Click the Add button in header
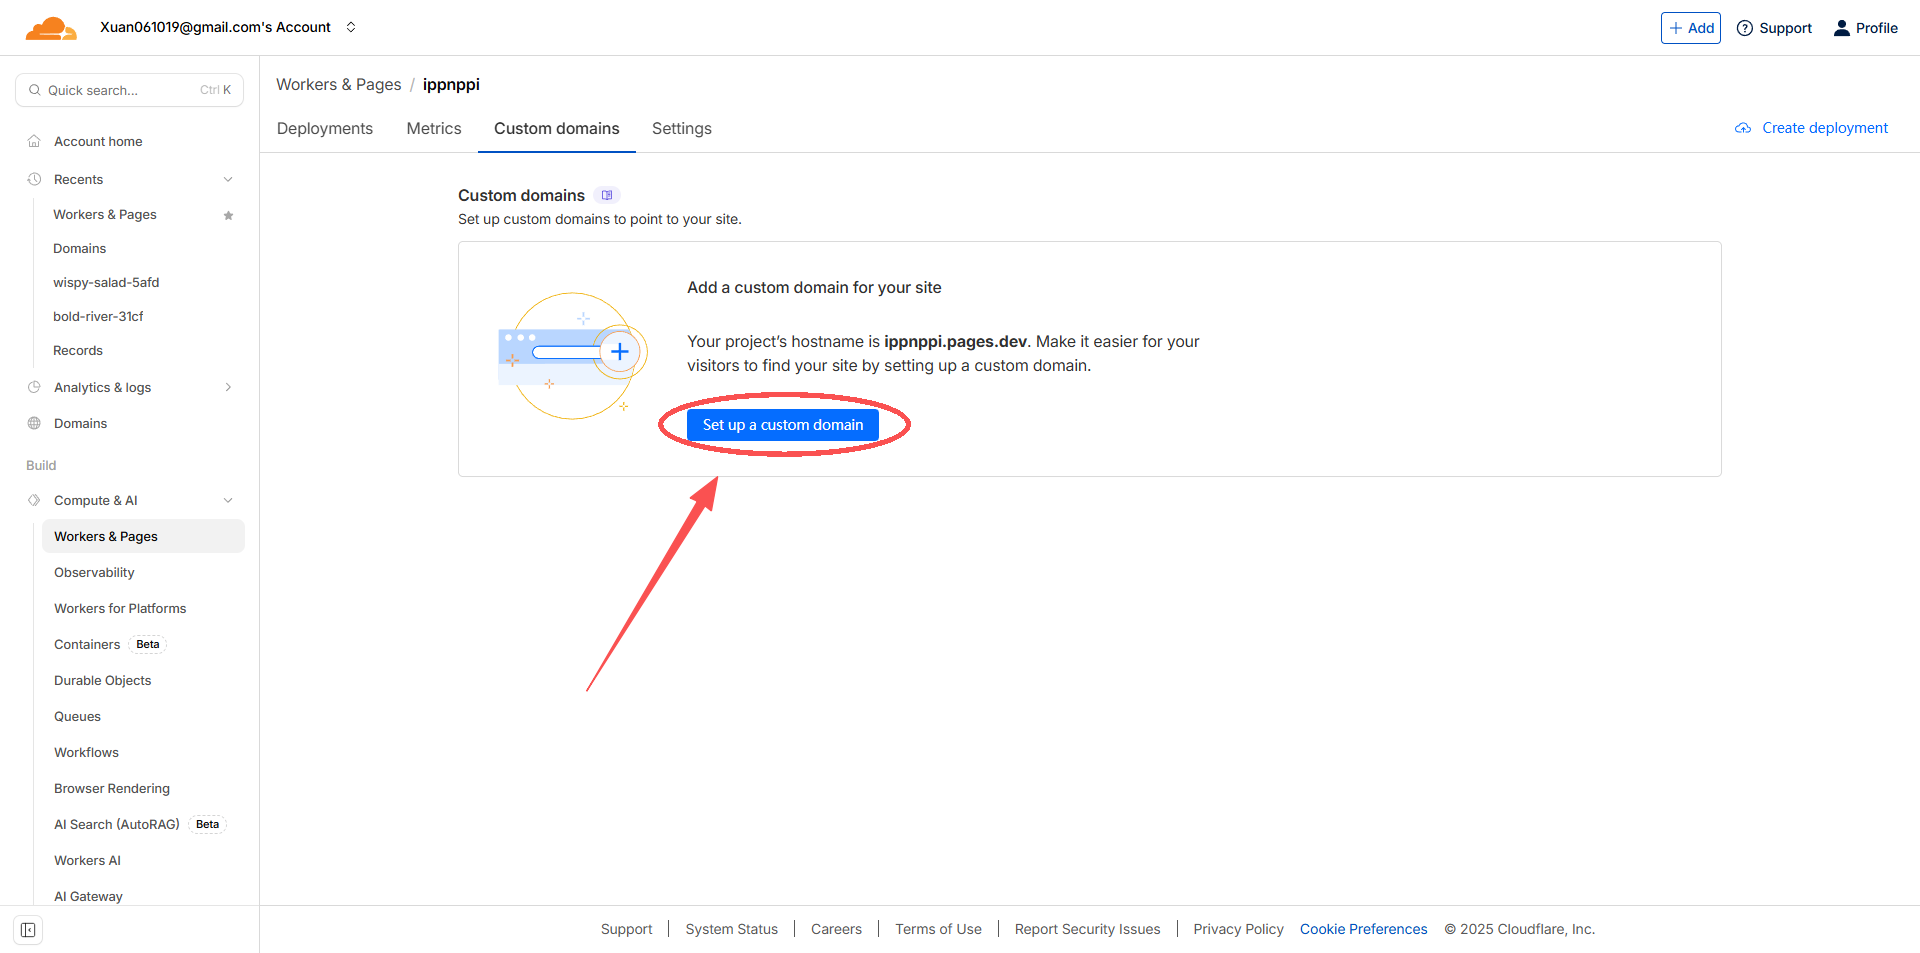Viewport: 1920px width, 953px height. pos(1691,28)
